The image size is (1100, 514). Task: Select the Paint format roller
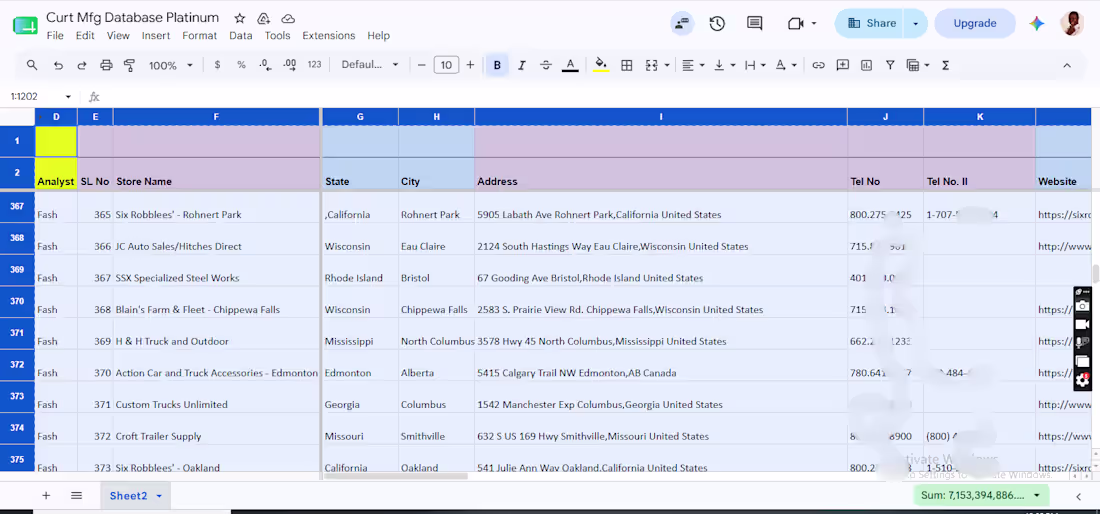(x=129, y=65)
